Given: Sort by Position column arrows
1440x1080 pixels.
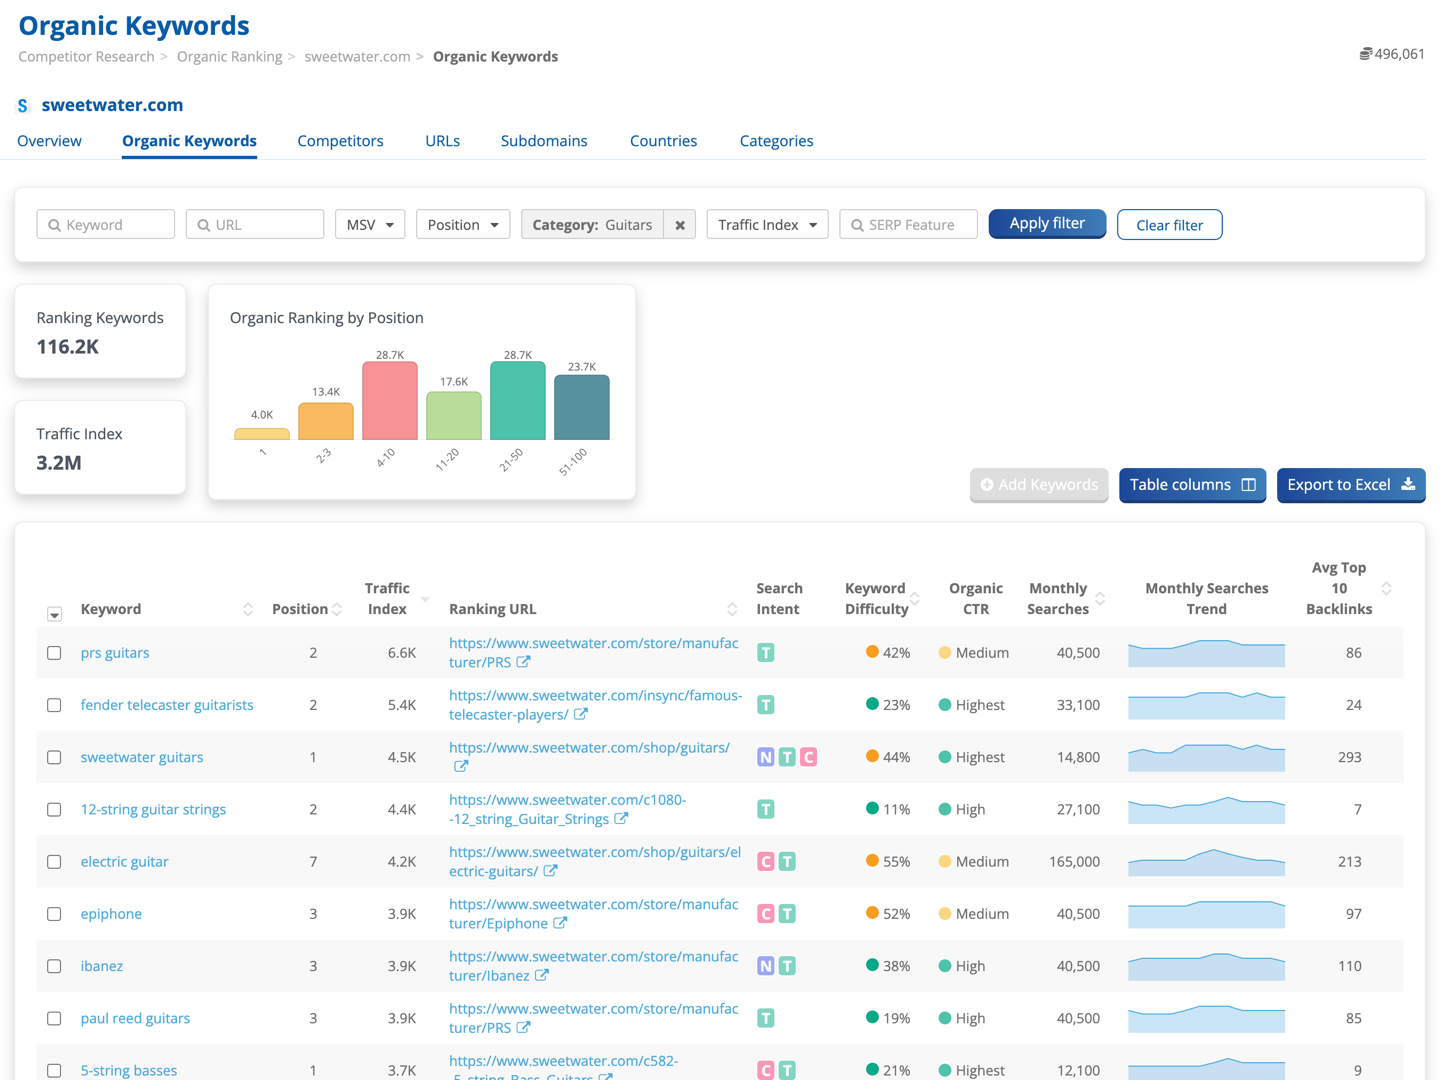Looking at the screenshot, I should 337,609.
